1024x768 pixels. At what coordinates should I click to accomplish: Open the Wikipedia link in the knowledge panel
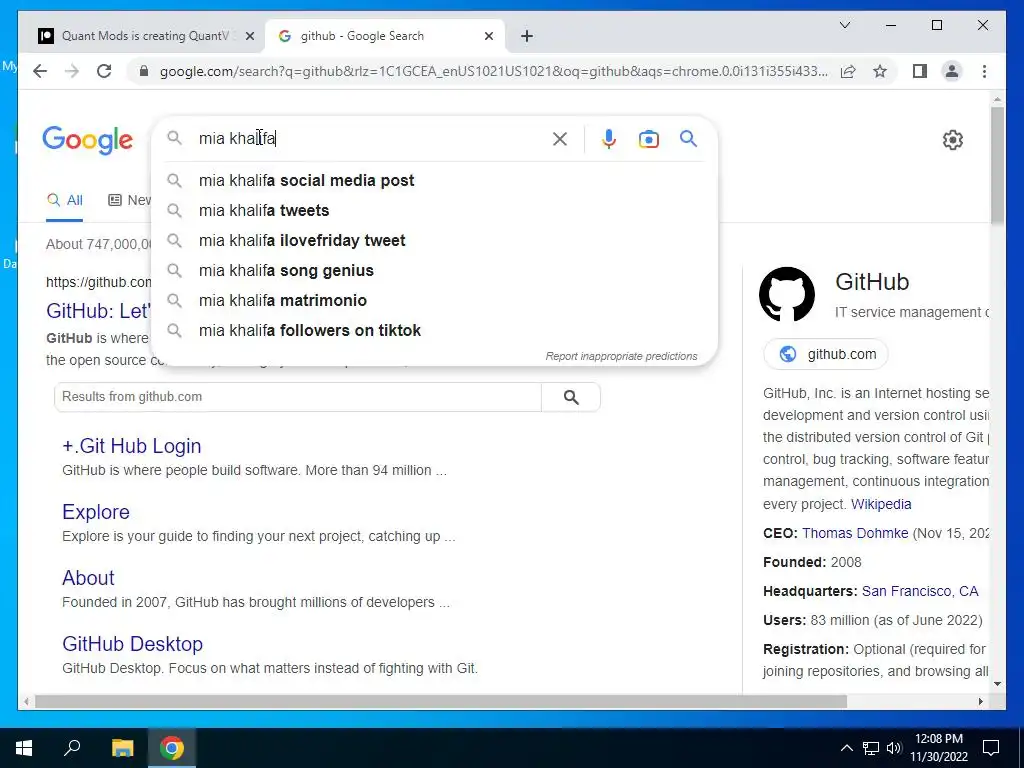tap(881, 504)
